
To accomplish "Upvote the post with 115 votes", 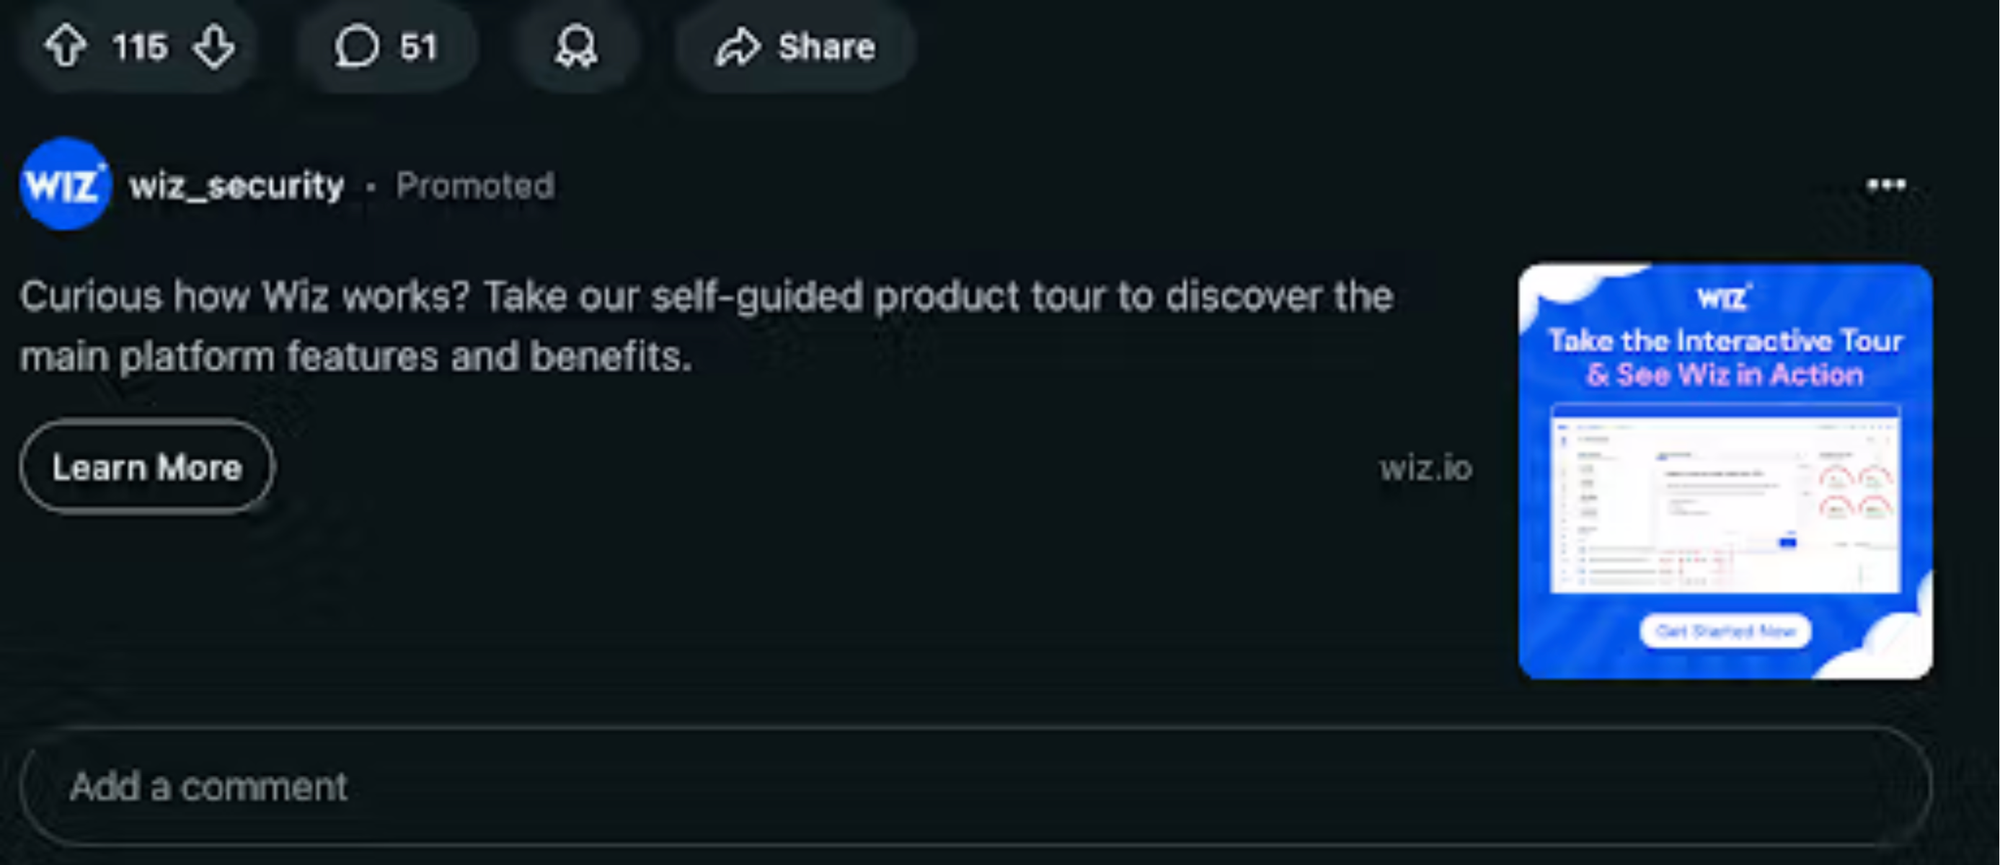I will click(66, 46).
